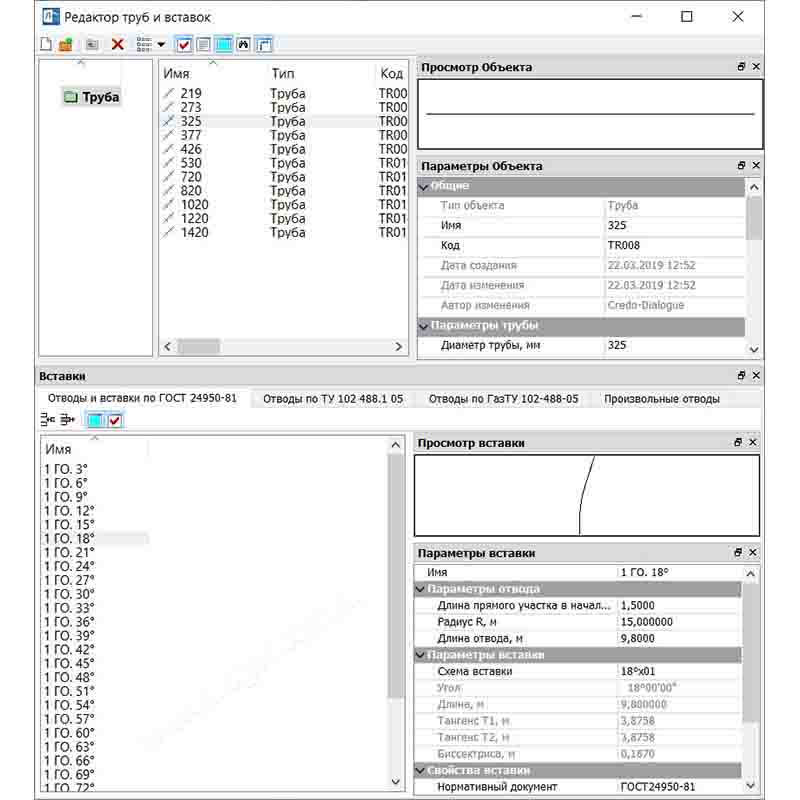Collapse the Общие parameters section

pos(424,186)
